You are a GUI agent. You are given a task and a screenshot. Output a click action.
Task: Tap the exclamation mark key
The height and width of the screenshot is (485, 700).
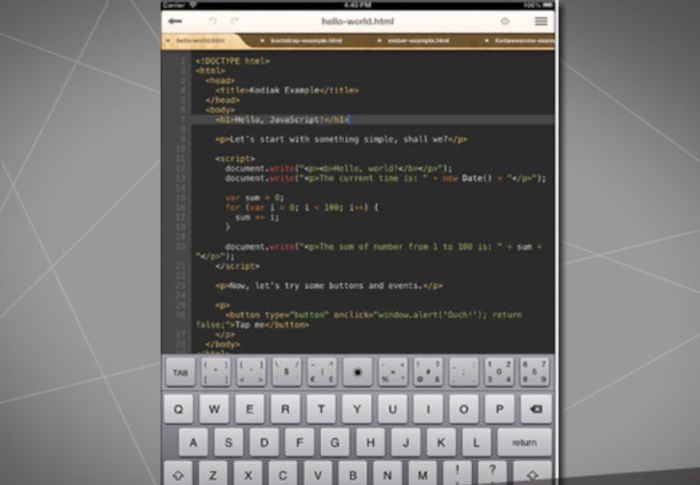tap(457, 473)
